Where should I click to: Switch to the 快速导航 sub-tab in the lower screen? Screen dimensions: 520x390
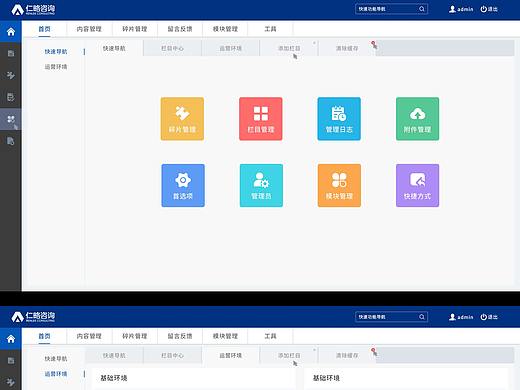(114, 356)
